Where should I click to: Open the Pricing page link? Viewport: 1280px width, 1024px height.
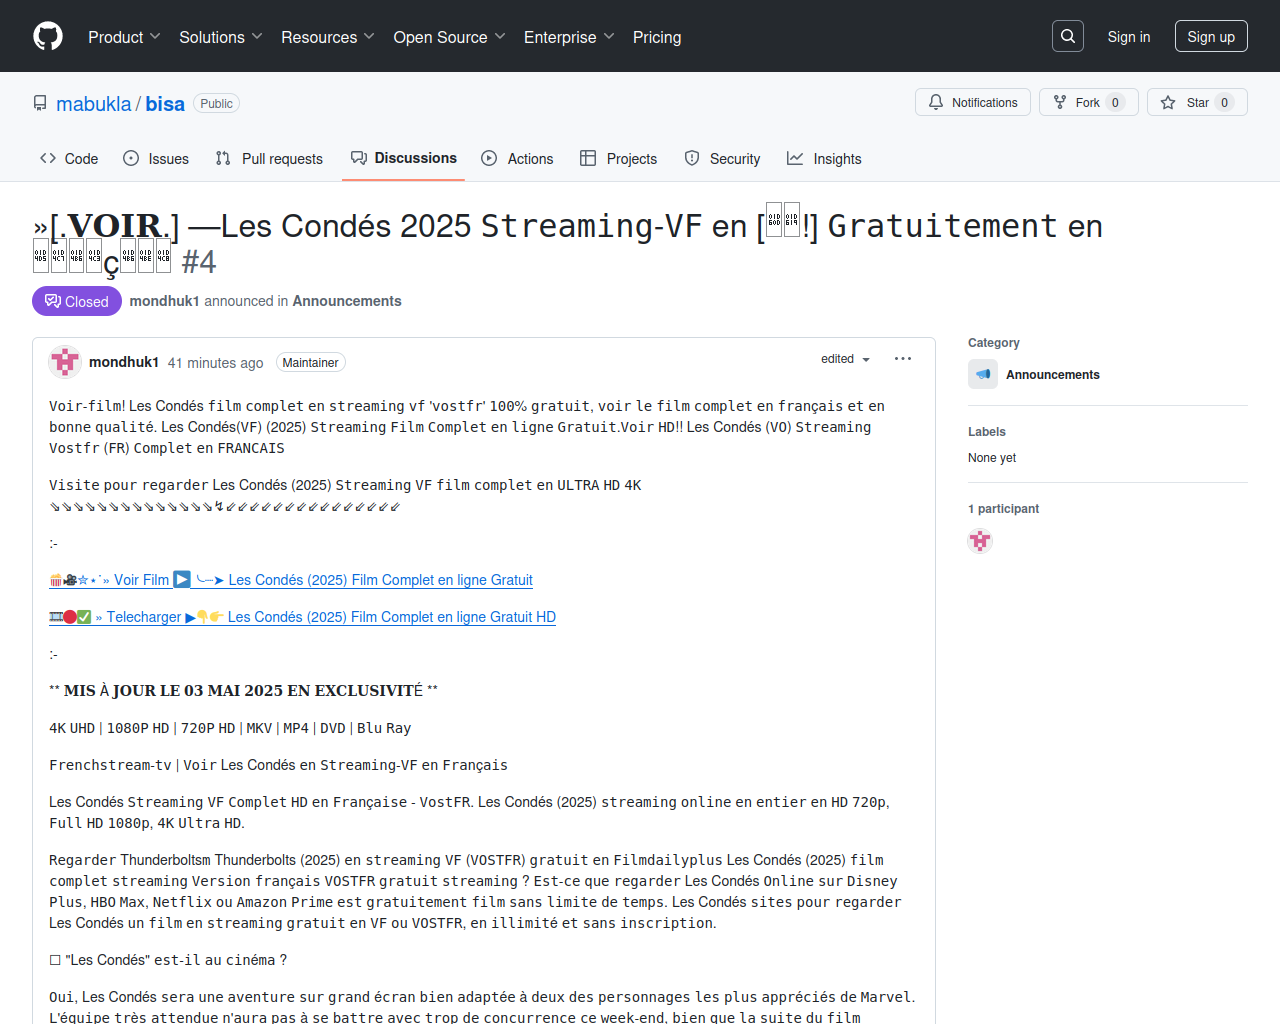[x=657, y=37]
